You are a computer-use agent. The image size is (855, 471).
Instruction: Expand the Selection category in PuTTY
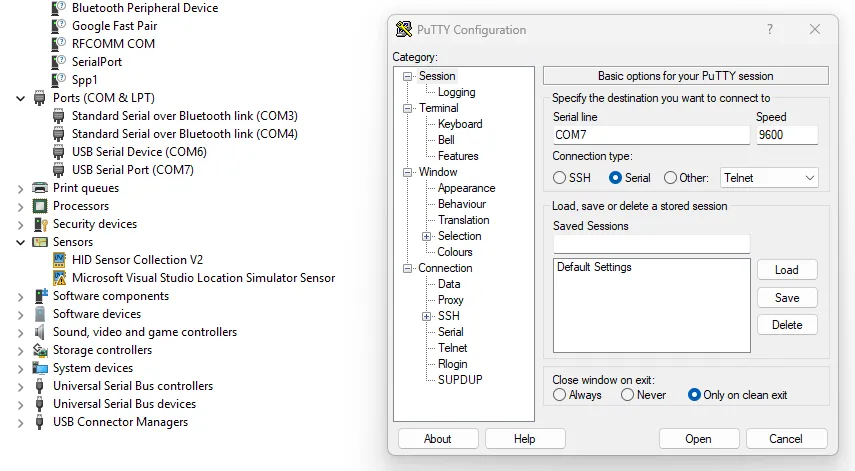tap(426, 237)
